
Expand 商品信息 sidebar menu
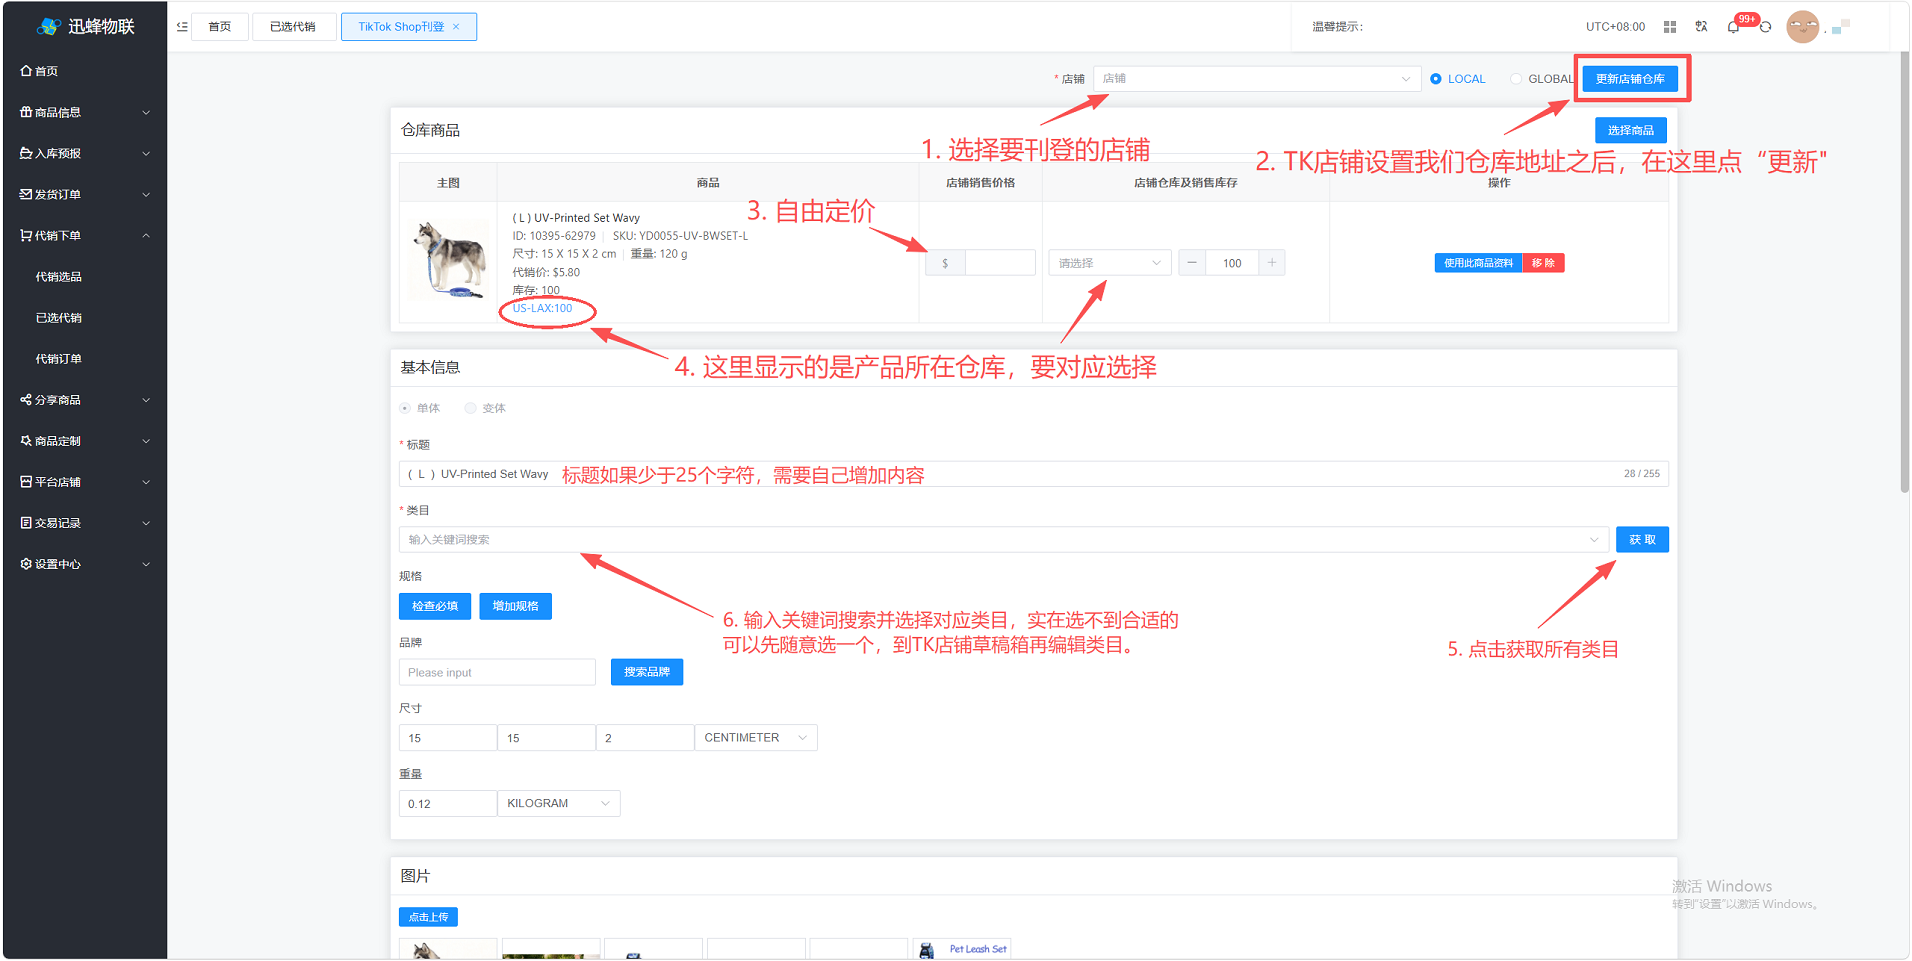[85, 112]
